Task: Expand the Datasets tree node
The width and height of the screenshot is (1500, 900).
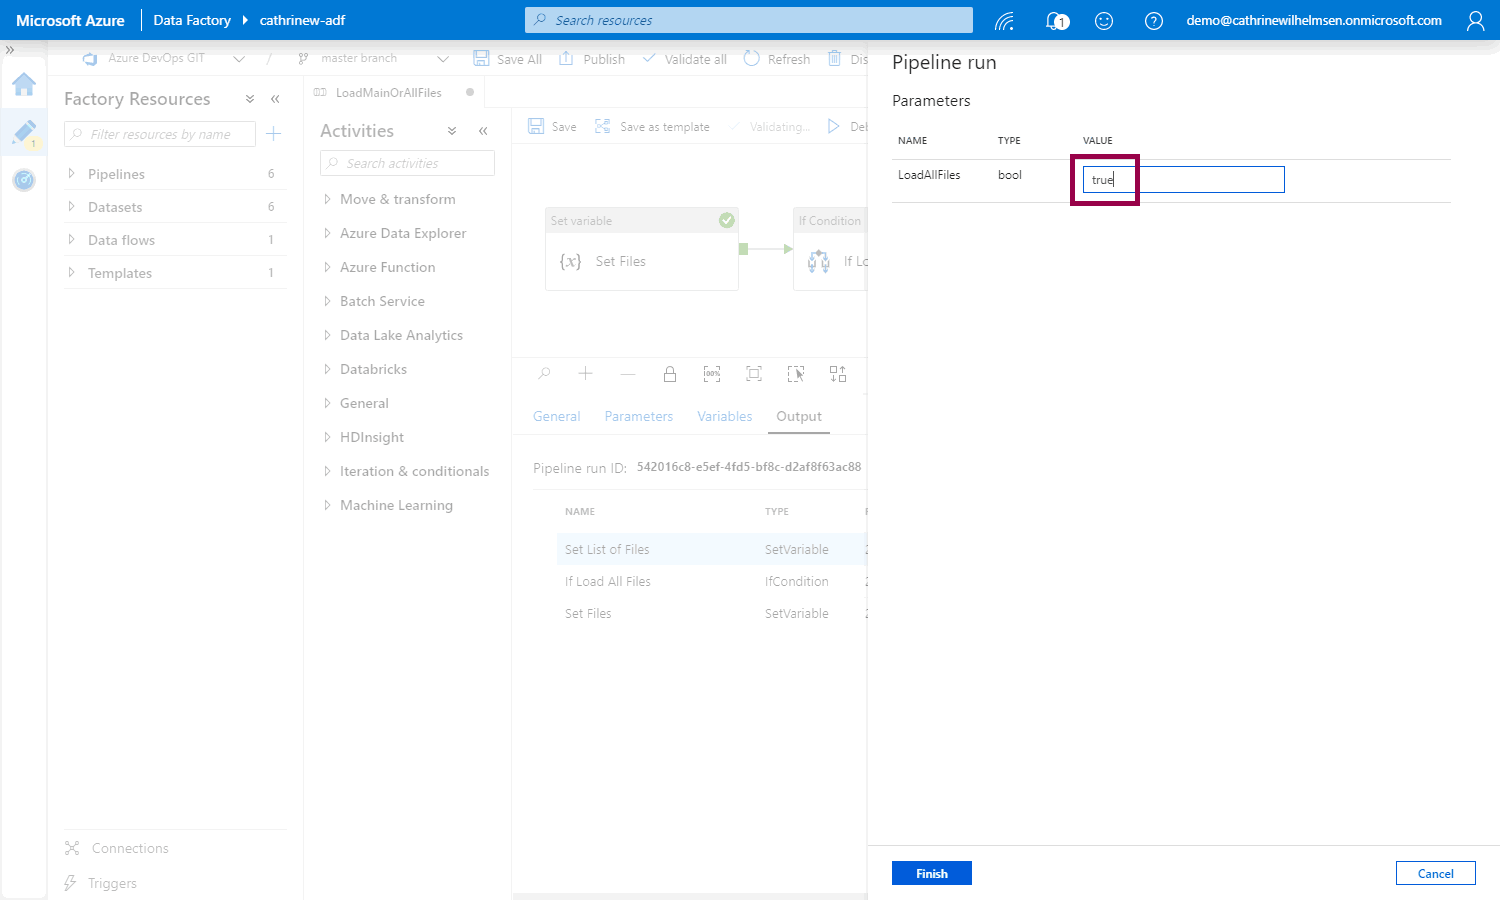Action: 72,207
